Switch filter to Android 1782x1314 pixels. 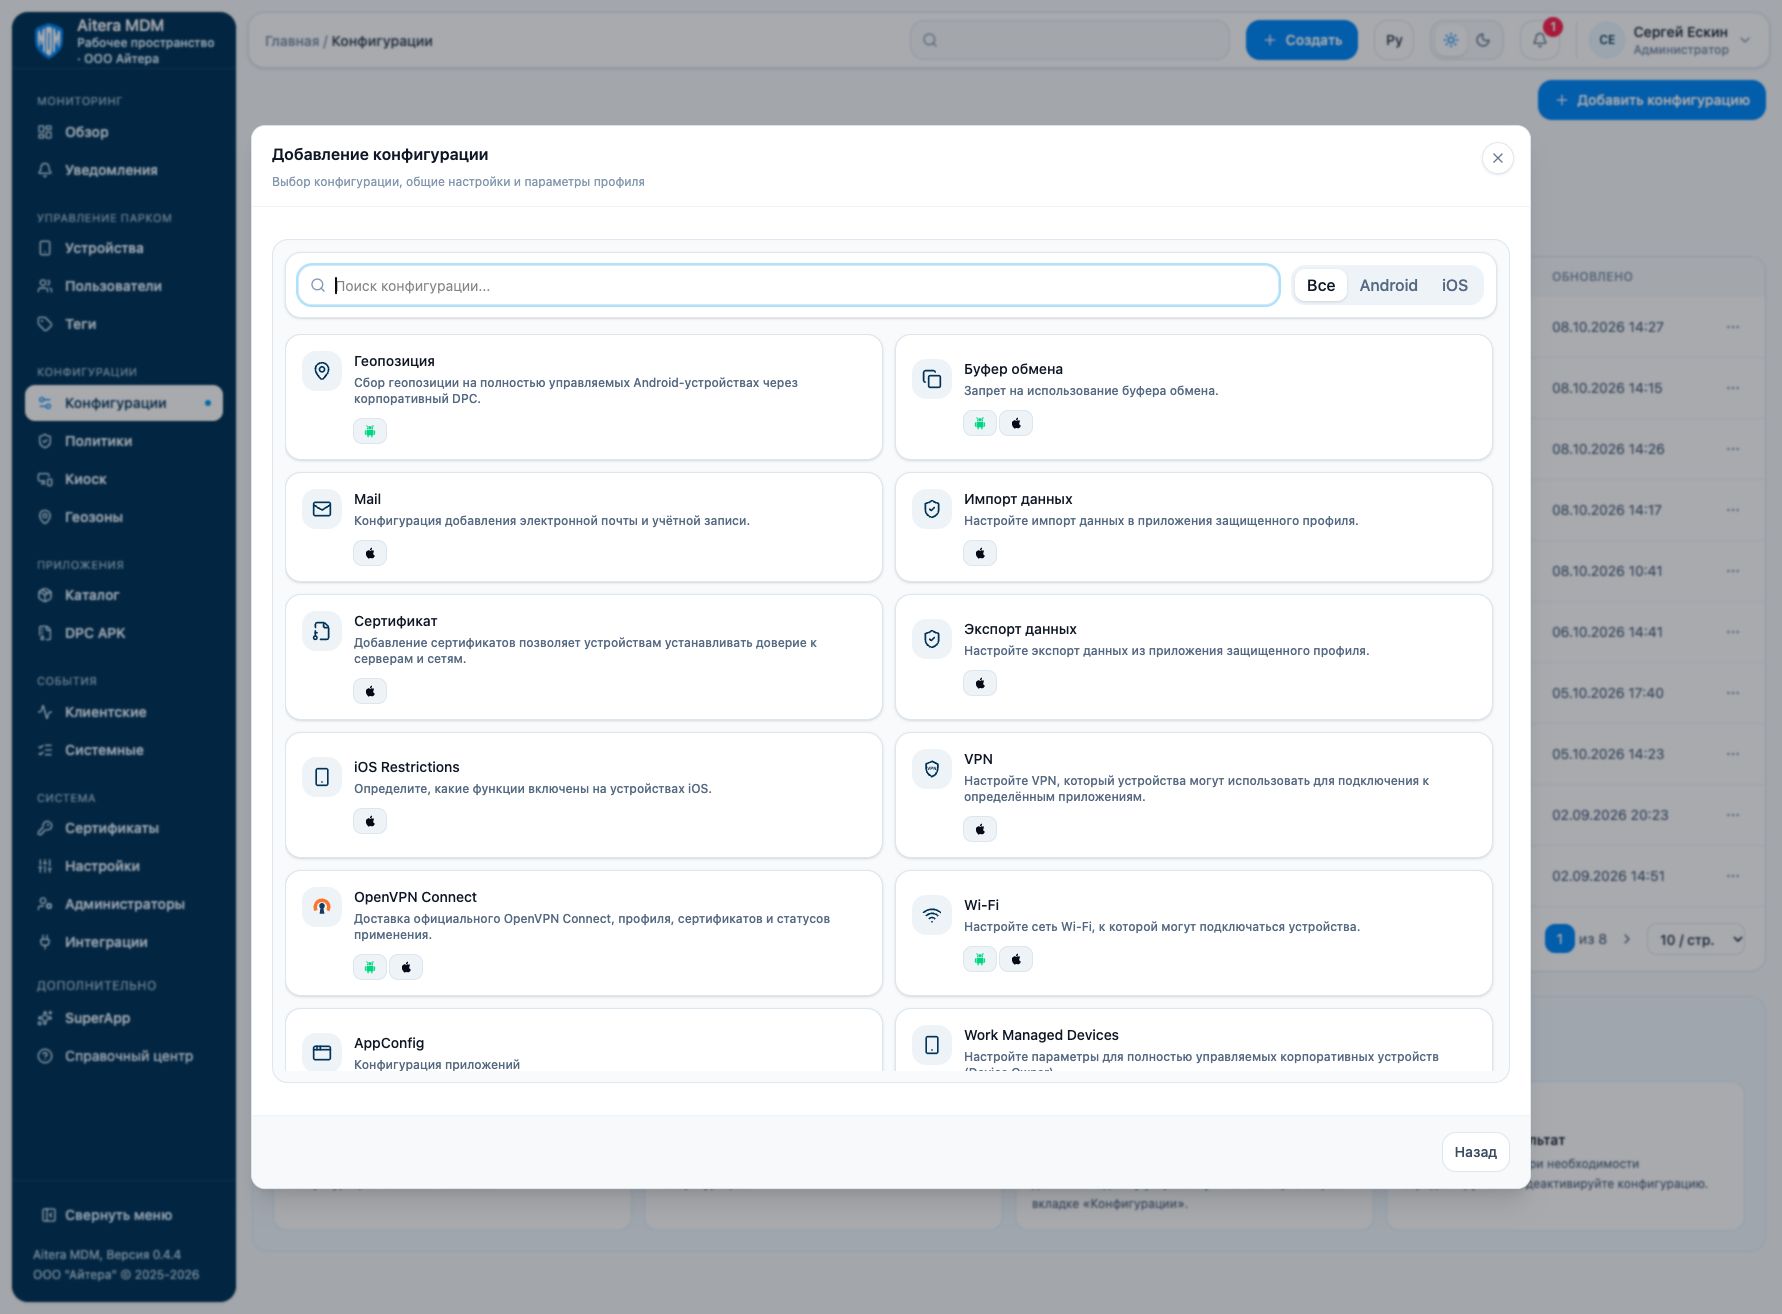[1388, 285]
